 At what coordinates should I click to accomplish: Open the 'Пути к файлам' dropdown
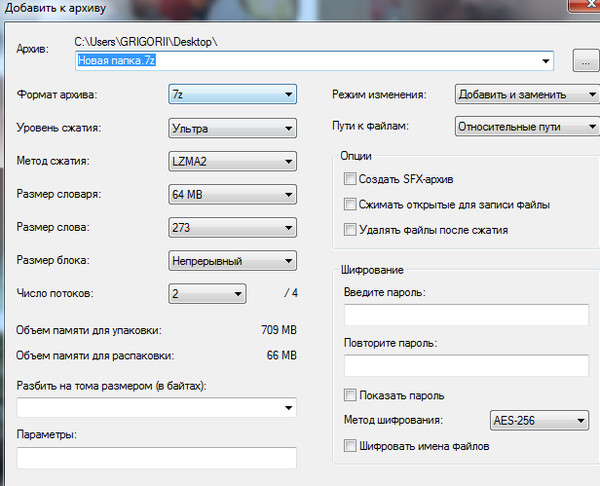(527, 126)
